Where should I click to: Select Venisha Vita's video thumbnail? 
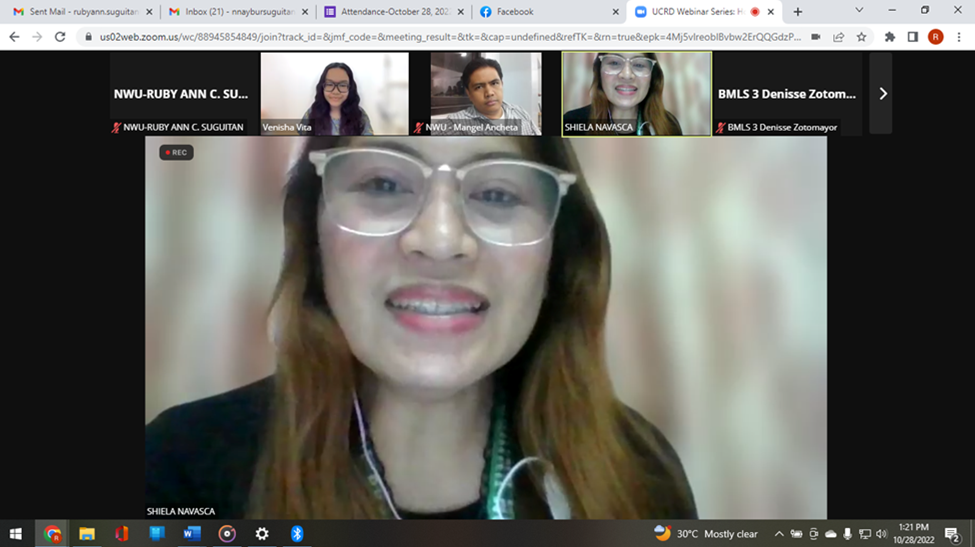tap(334, 93)
